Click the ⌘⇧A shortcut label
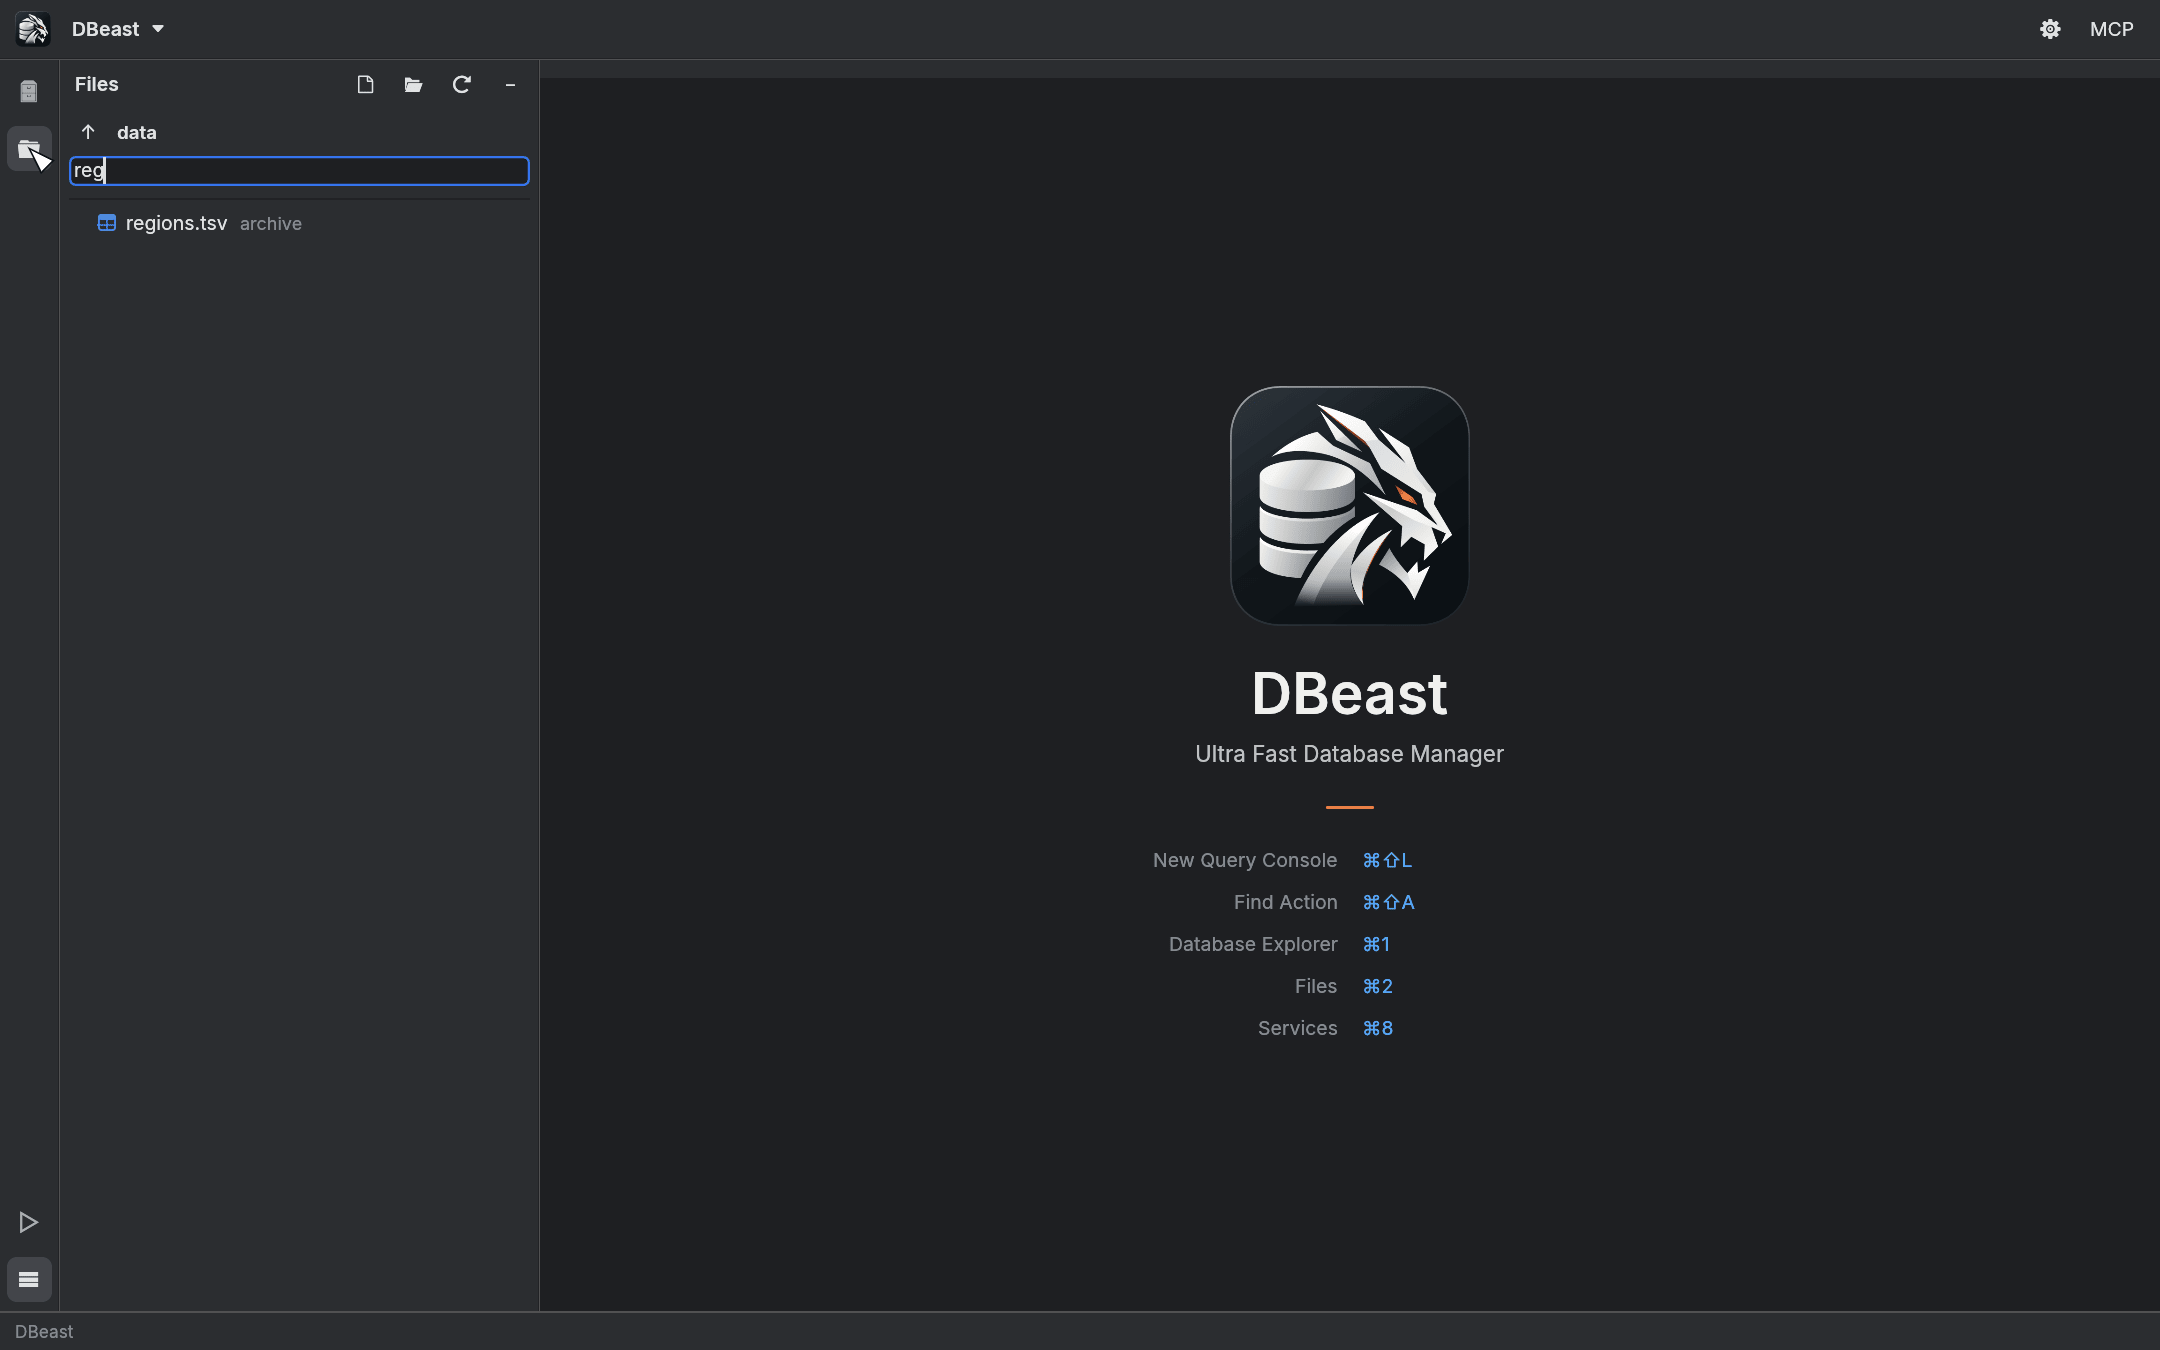 [x=1388, y=902]
